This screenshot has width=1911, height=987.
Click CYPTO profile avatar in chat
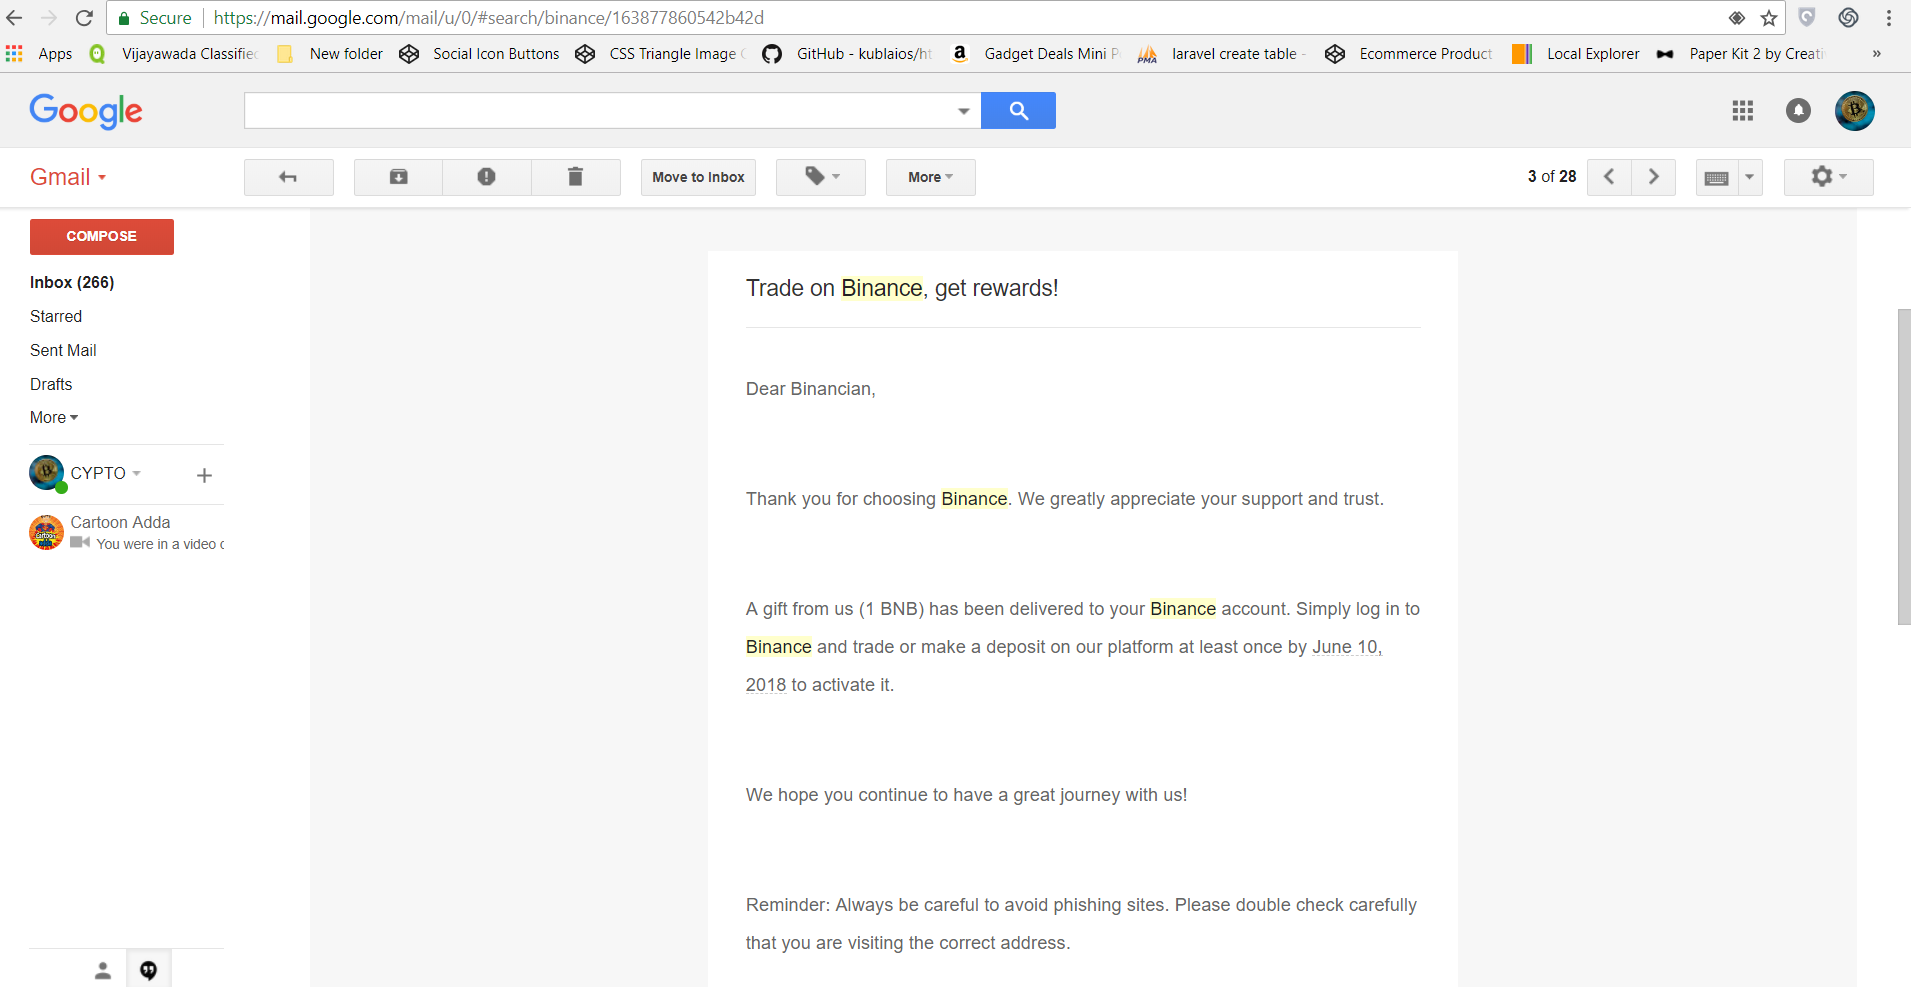click(x=47, y=473)
